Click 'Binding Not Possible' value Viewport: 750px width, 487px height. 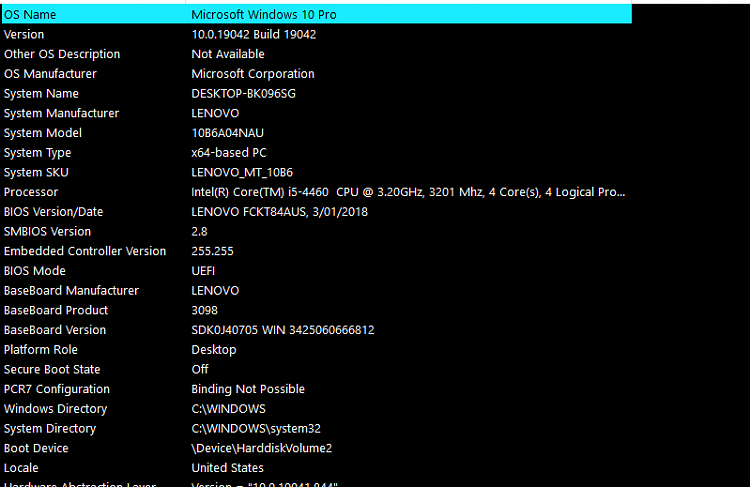tap(248, 389)
